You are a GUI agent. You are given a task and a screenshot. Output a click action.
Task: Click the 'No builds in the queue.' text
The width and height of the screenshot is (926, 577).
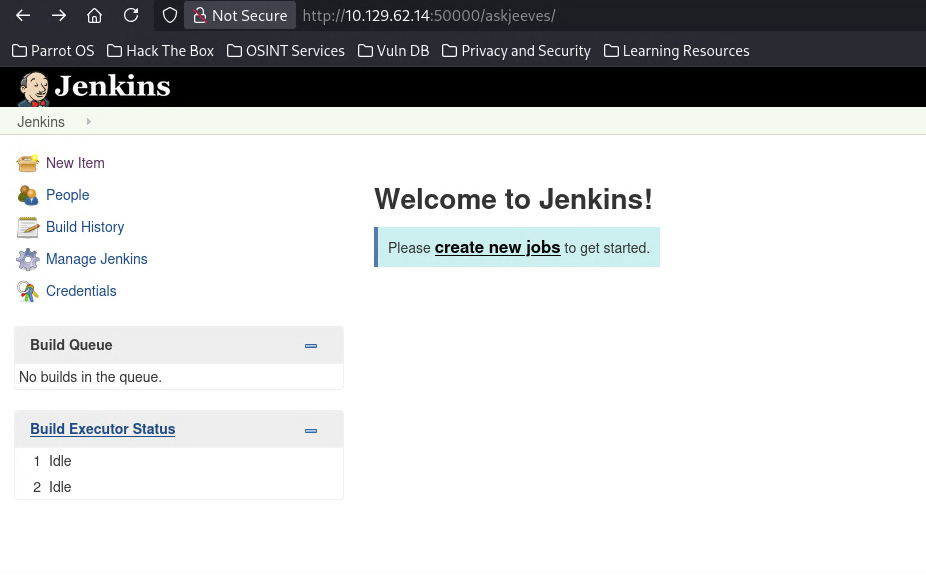(x=90, y=377)
